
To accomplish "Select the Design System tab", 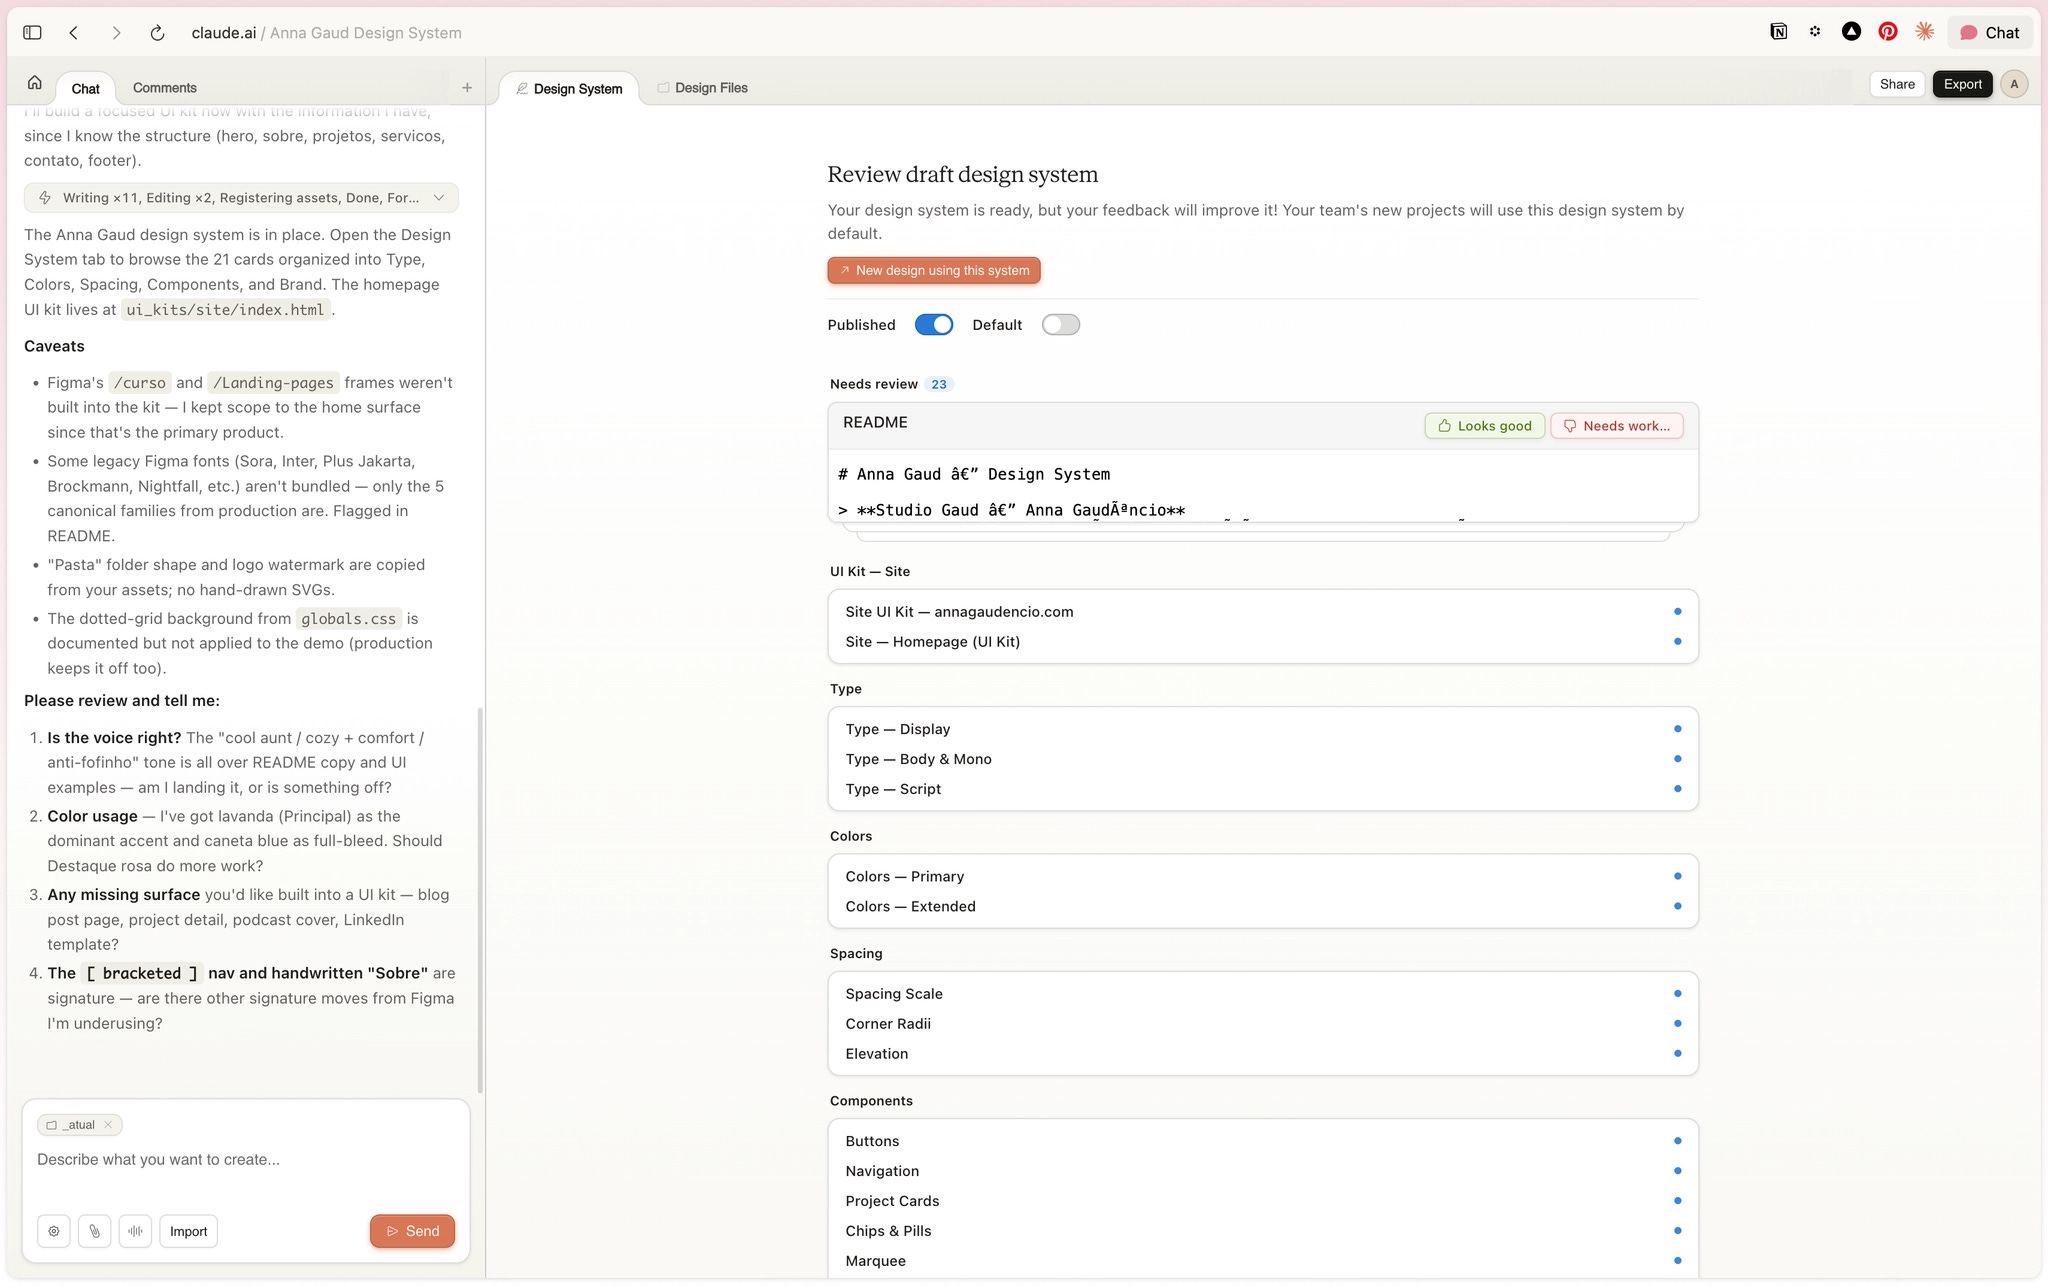I will click(x=568, y=88).
